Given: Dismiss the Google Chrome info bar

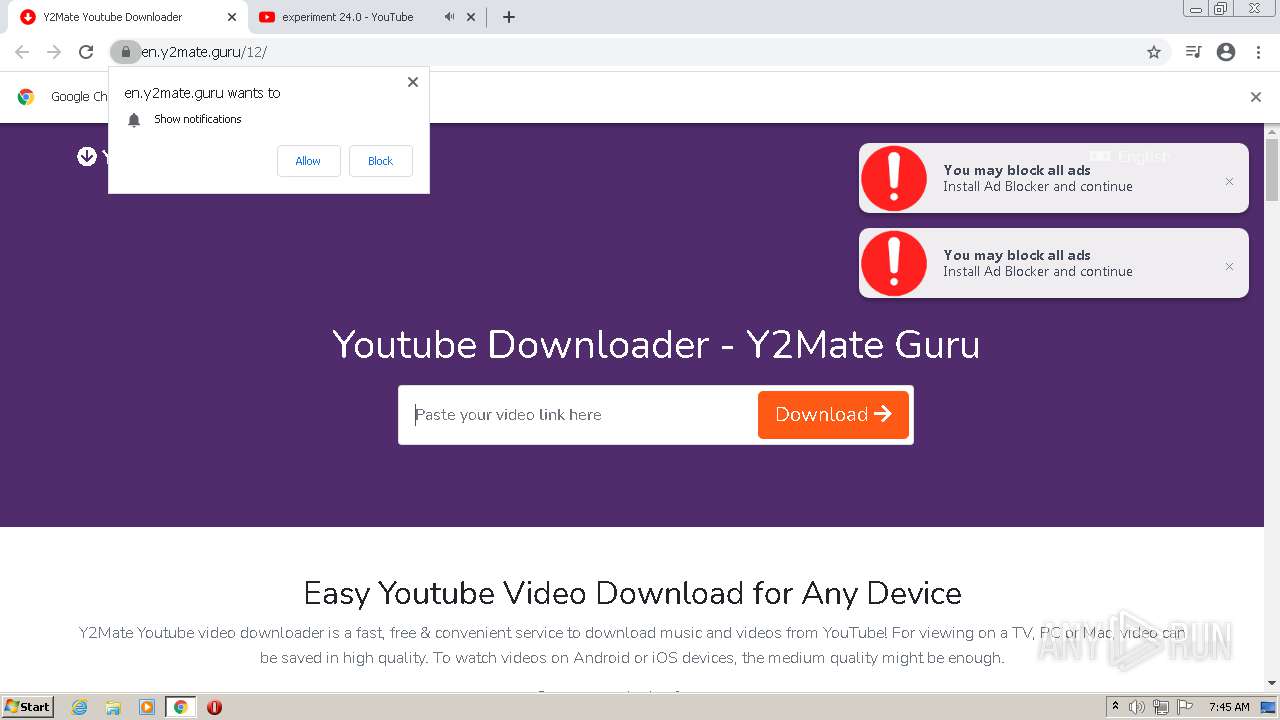Looking at the screenshot, I should coord(1255,97).
